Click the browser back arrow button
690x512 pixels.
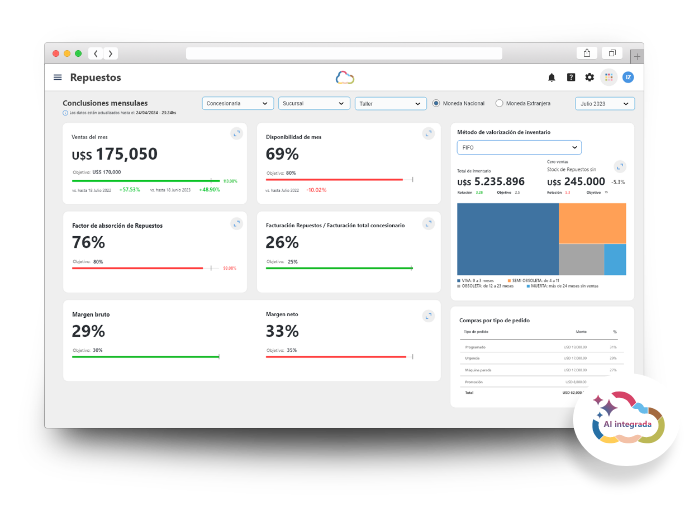click(95, 54)
